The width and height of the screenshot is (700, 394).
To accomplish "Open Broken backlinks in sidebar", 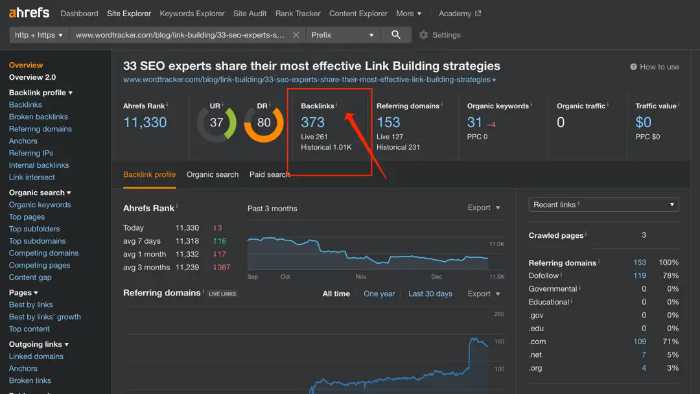I will click(x=38, y=116).
